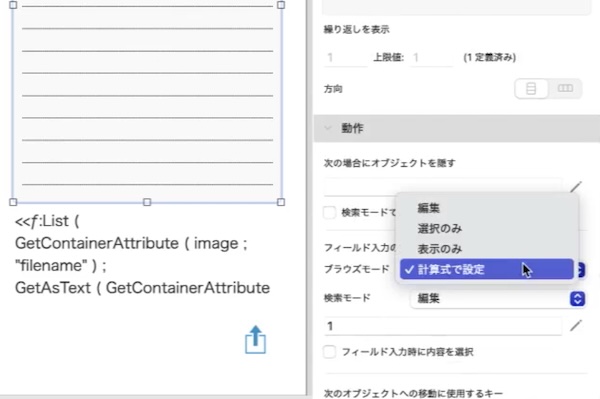
Task: Click the (1 定義済み) text
Action: click(x=489, y=57)
